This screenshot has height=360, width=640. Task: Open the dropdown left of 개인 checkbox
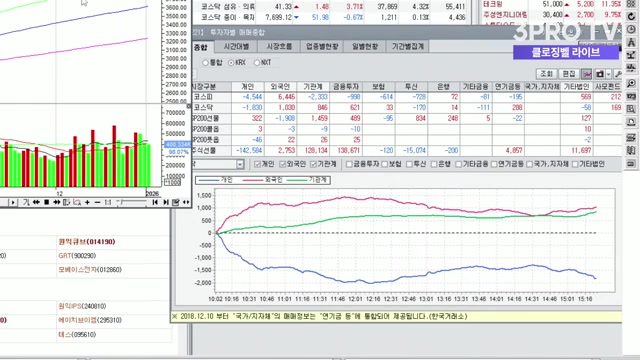pos(240,164)
